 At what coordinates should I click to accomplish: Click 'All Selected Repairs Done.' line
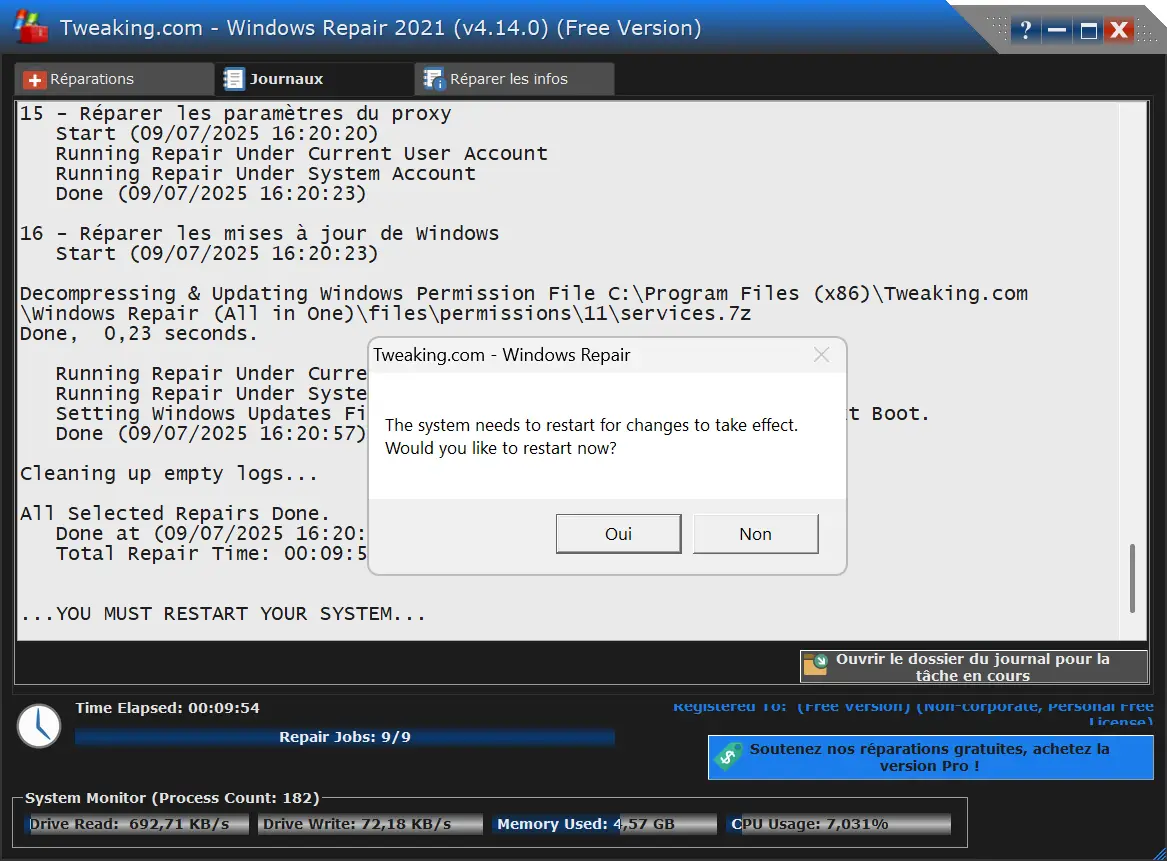[x=174, y=513]
